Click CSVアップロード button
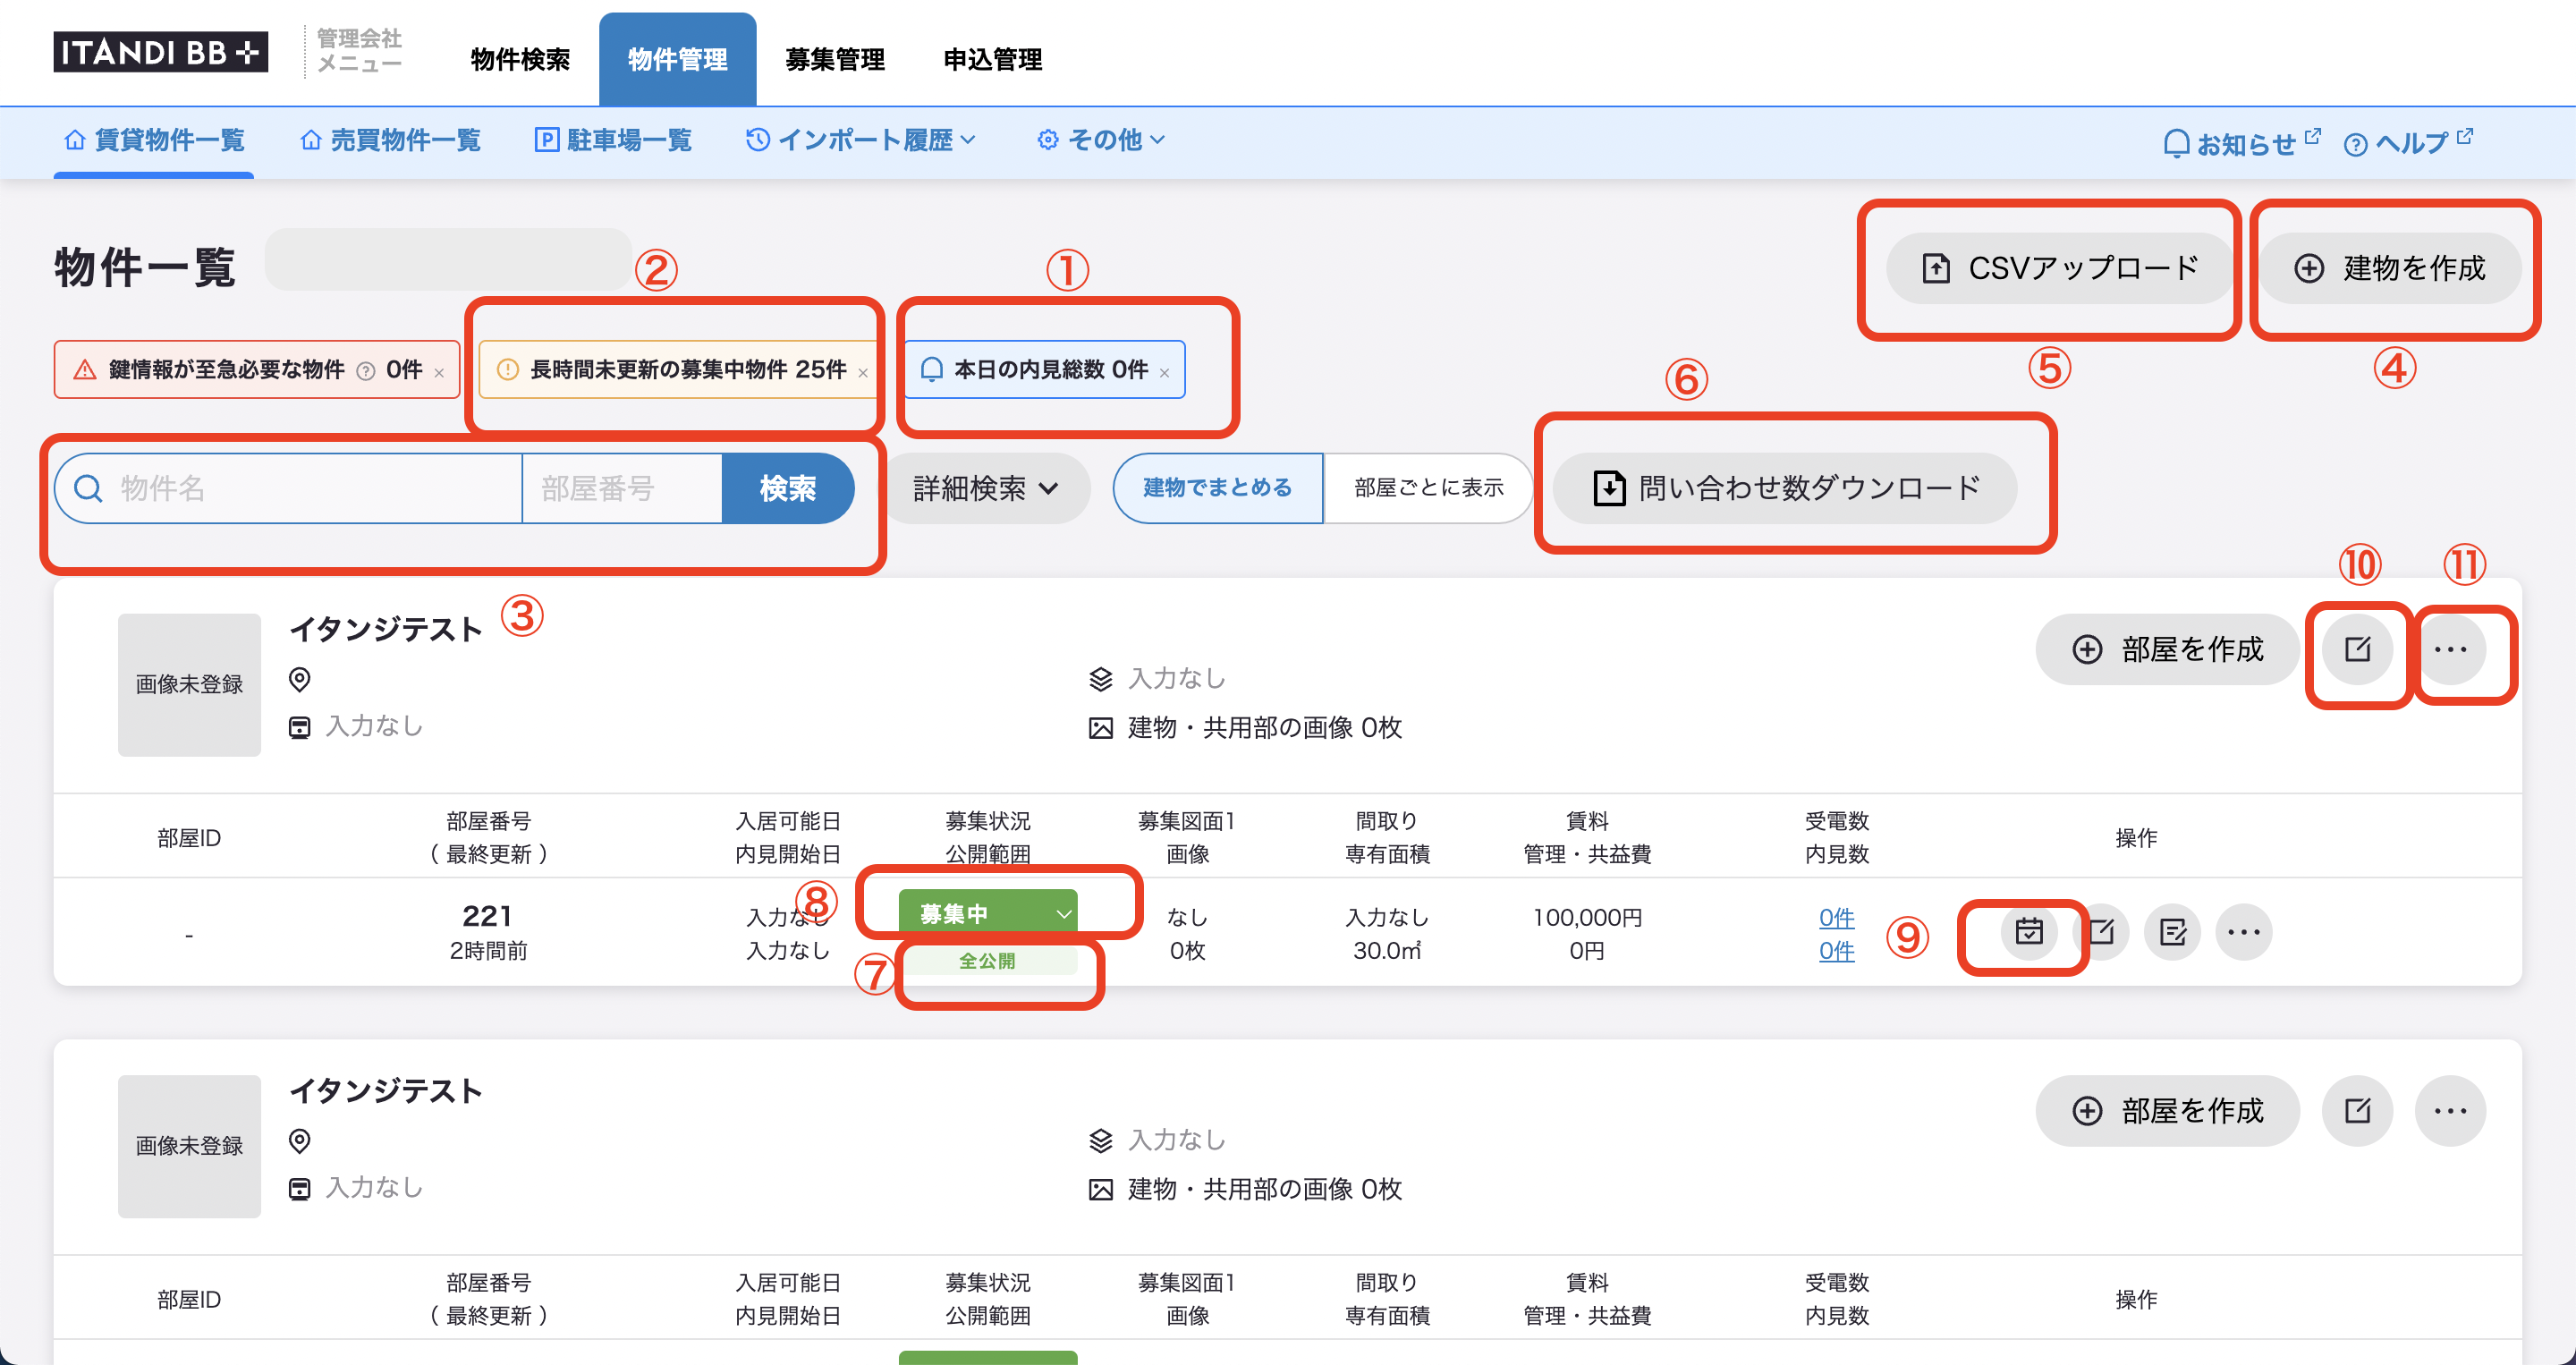The width and height of the screenshot is (2576, 1365). click(x=2059, y=268)
